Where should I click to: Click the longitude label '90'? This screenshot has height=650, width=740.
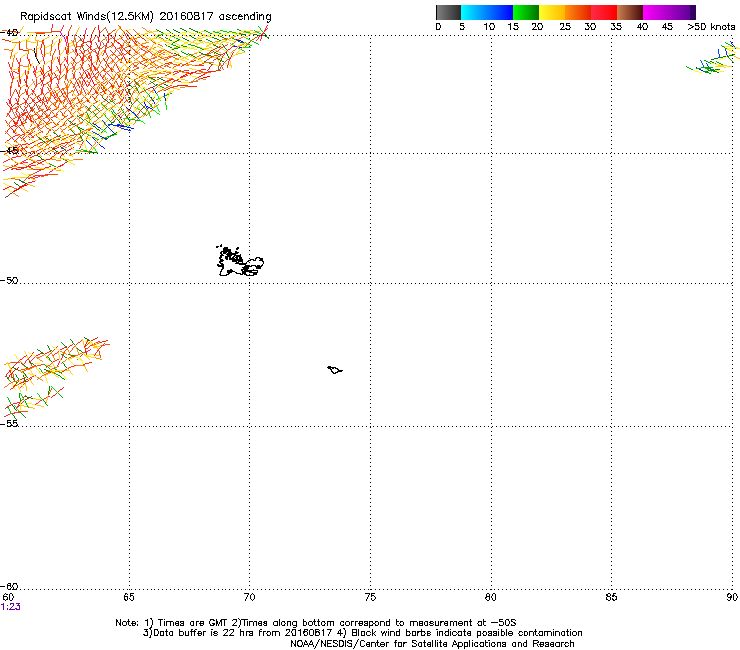tap(732, 597)
